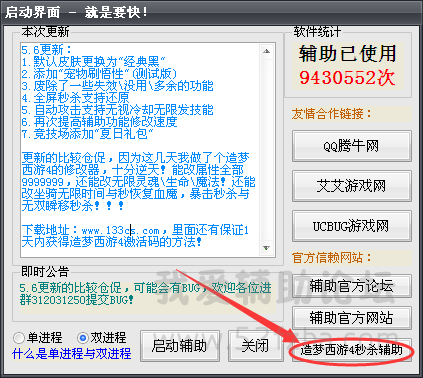Click the www.133cs.com address in the update text
This screenshot has width=423, height=378.
(x=121, y=230)
